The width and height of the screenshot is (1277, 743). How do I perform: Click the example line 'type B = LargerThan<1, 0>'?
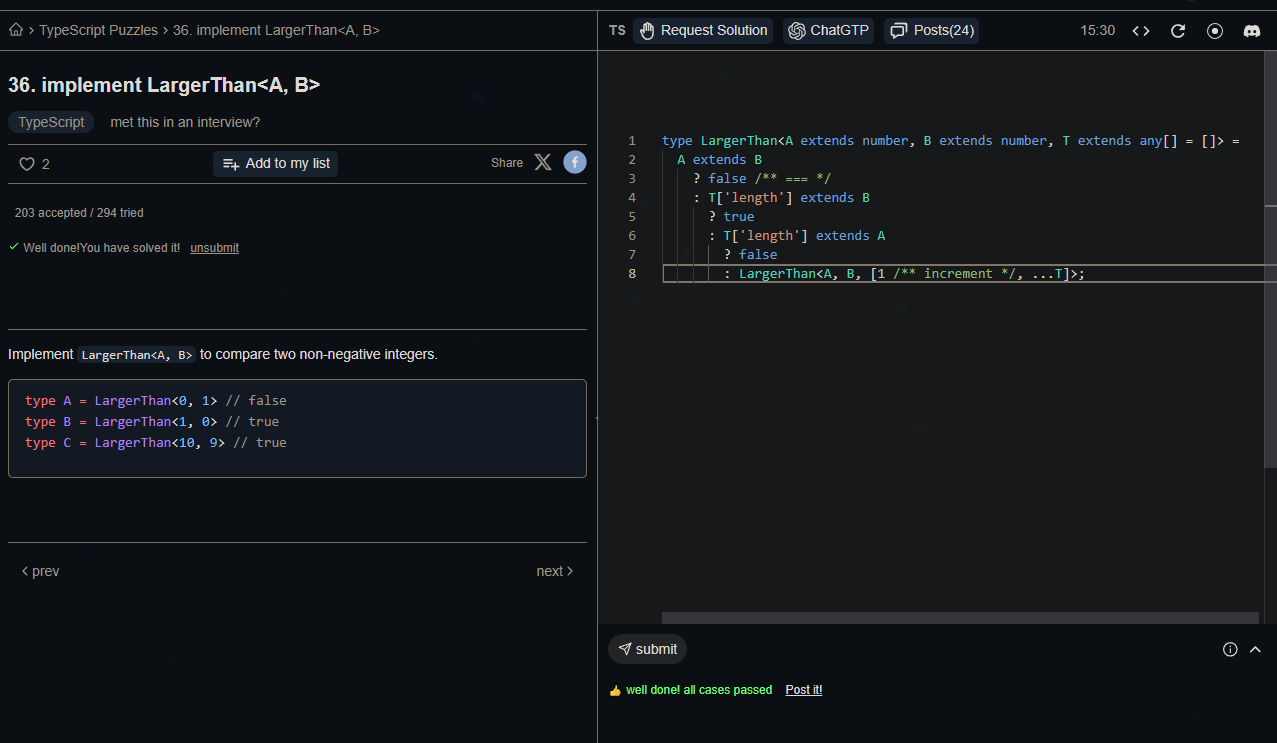coord(121,422)
